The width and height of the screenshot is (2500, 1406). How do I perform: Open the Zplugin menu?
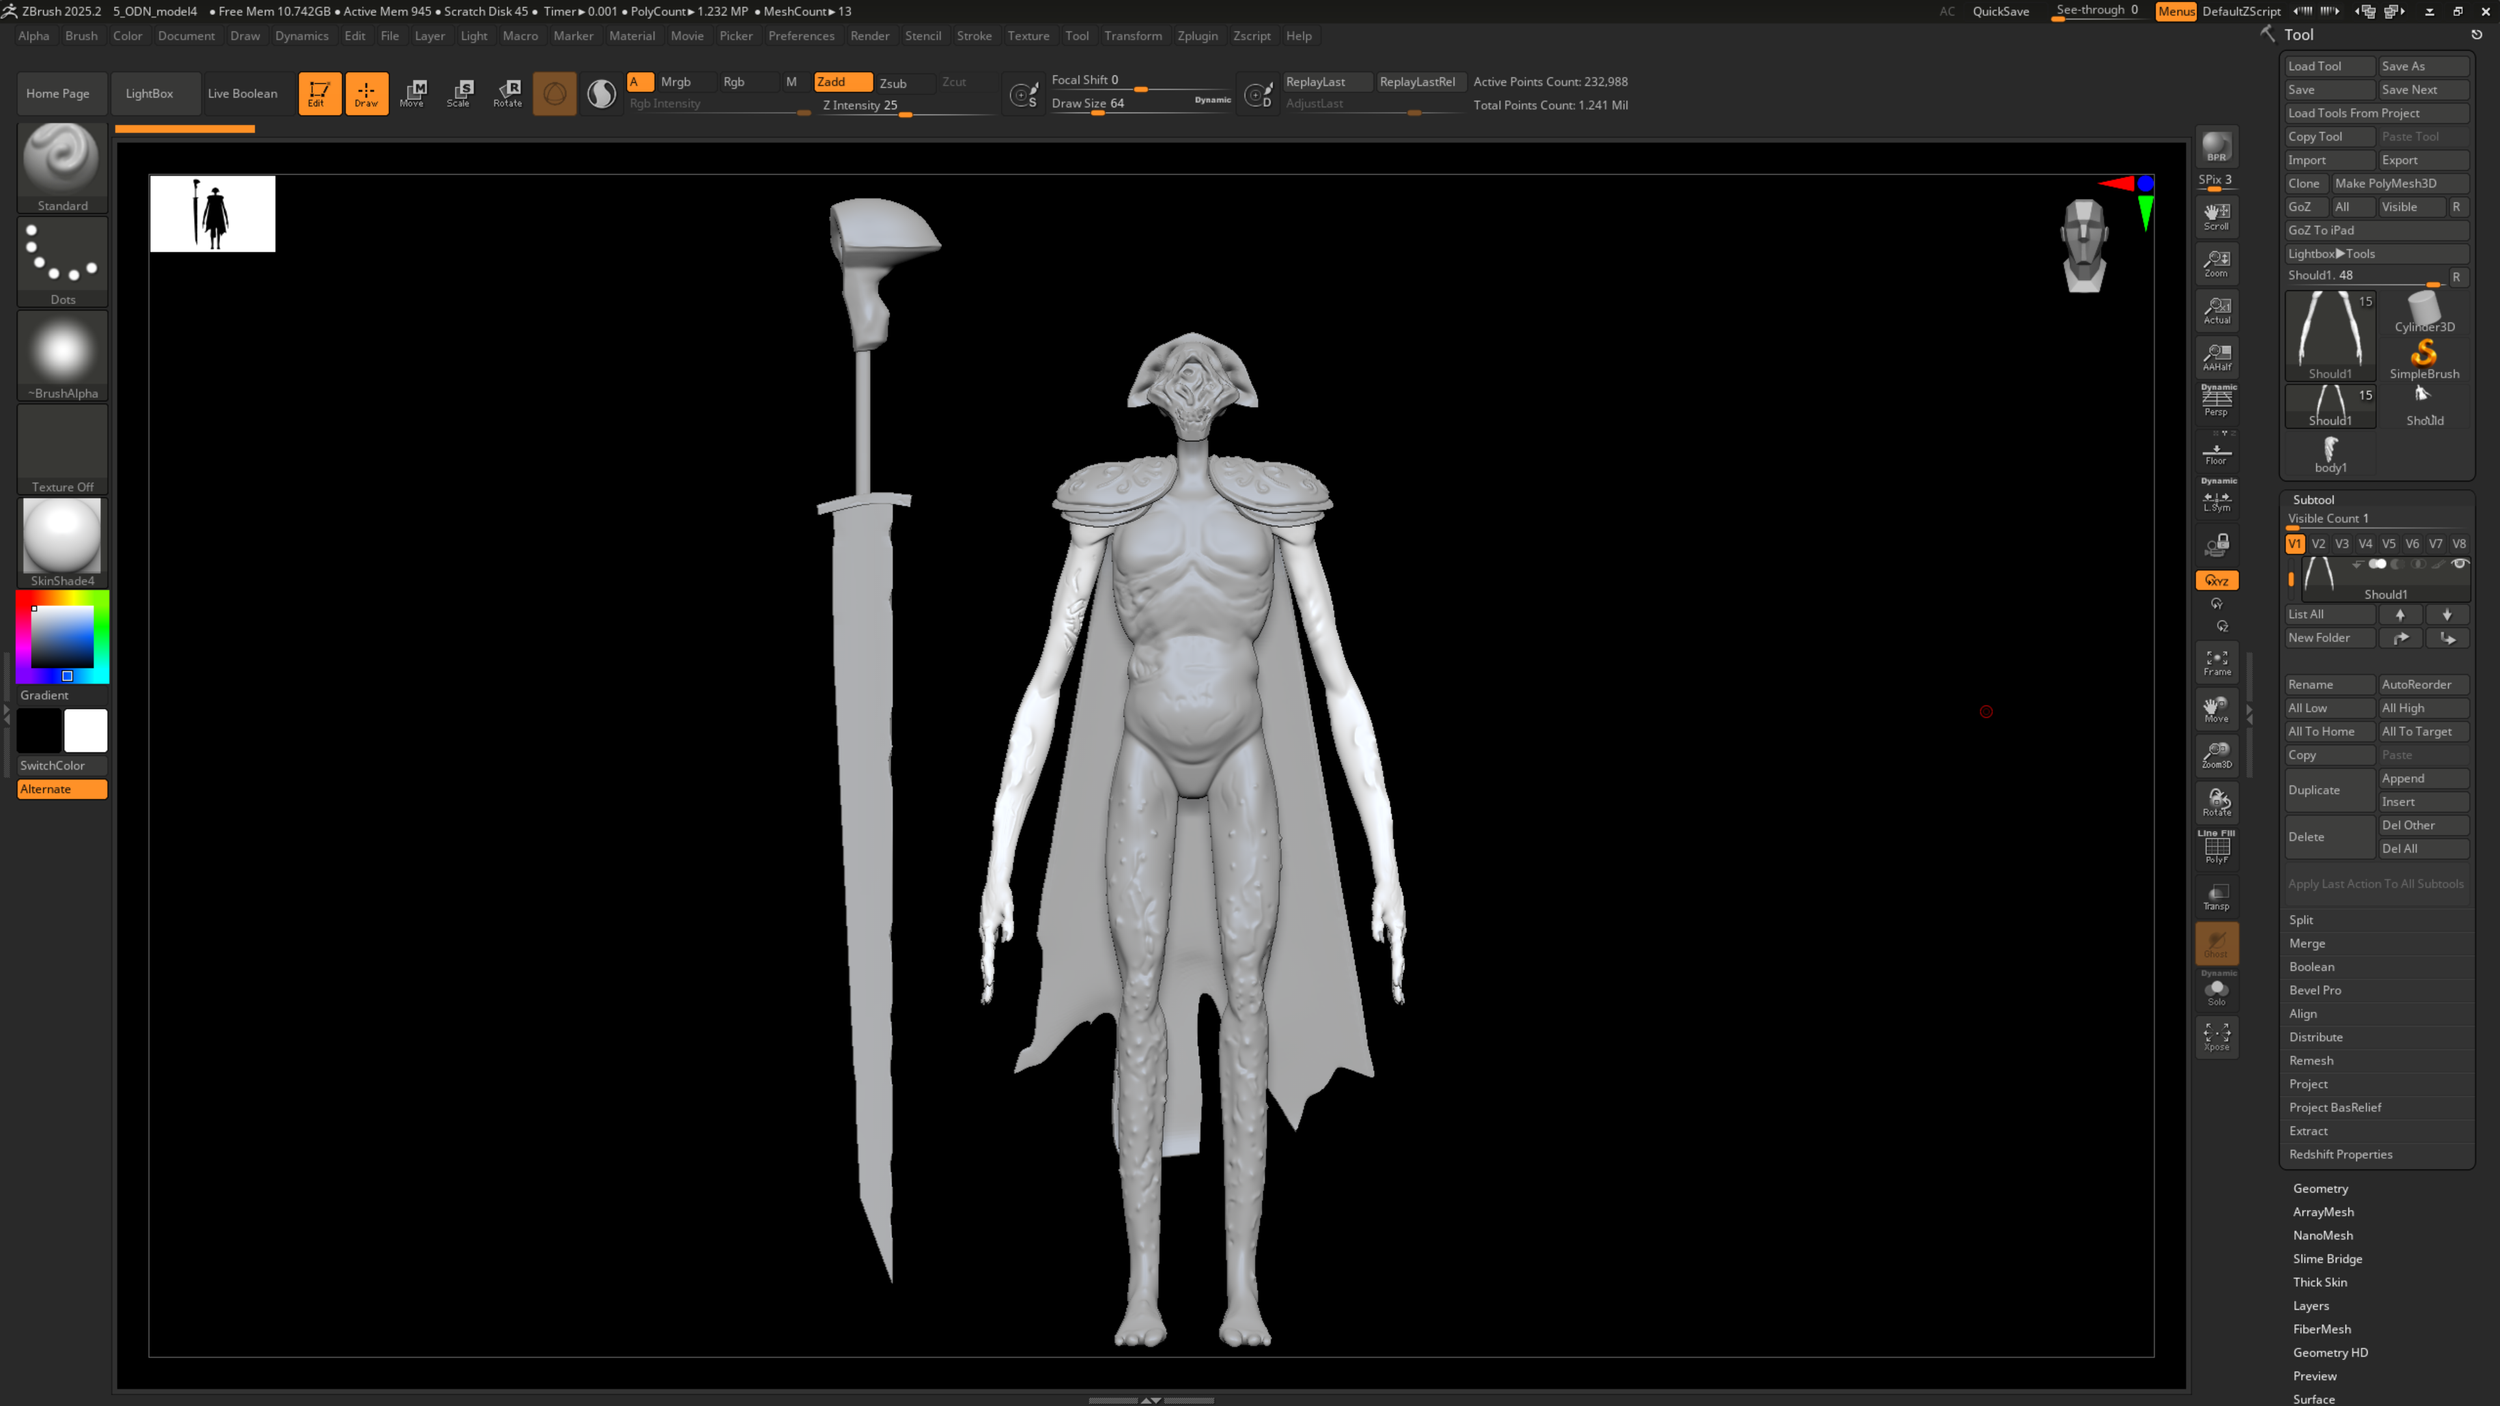point(1197,36)
